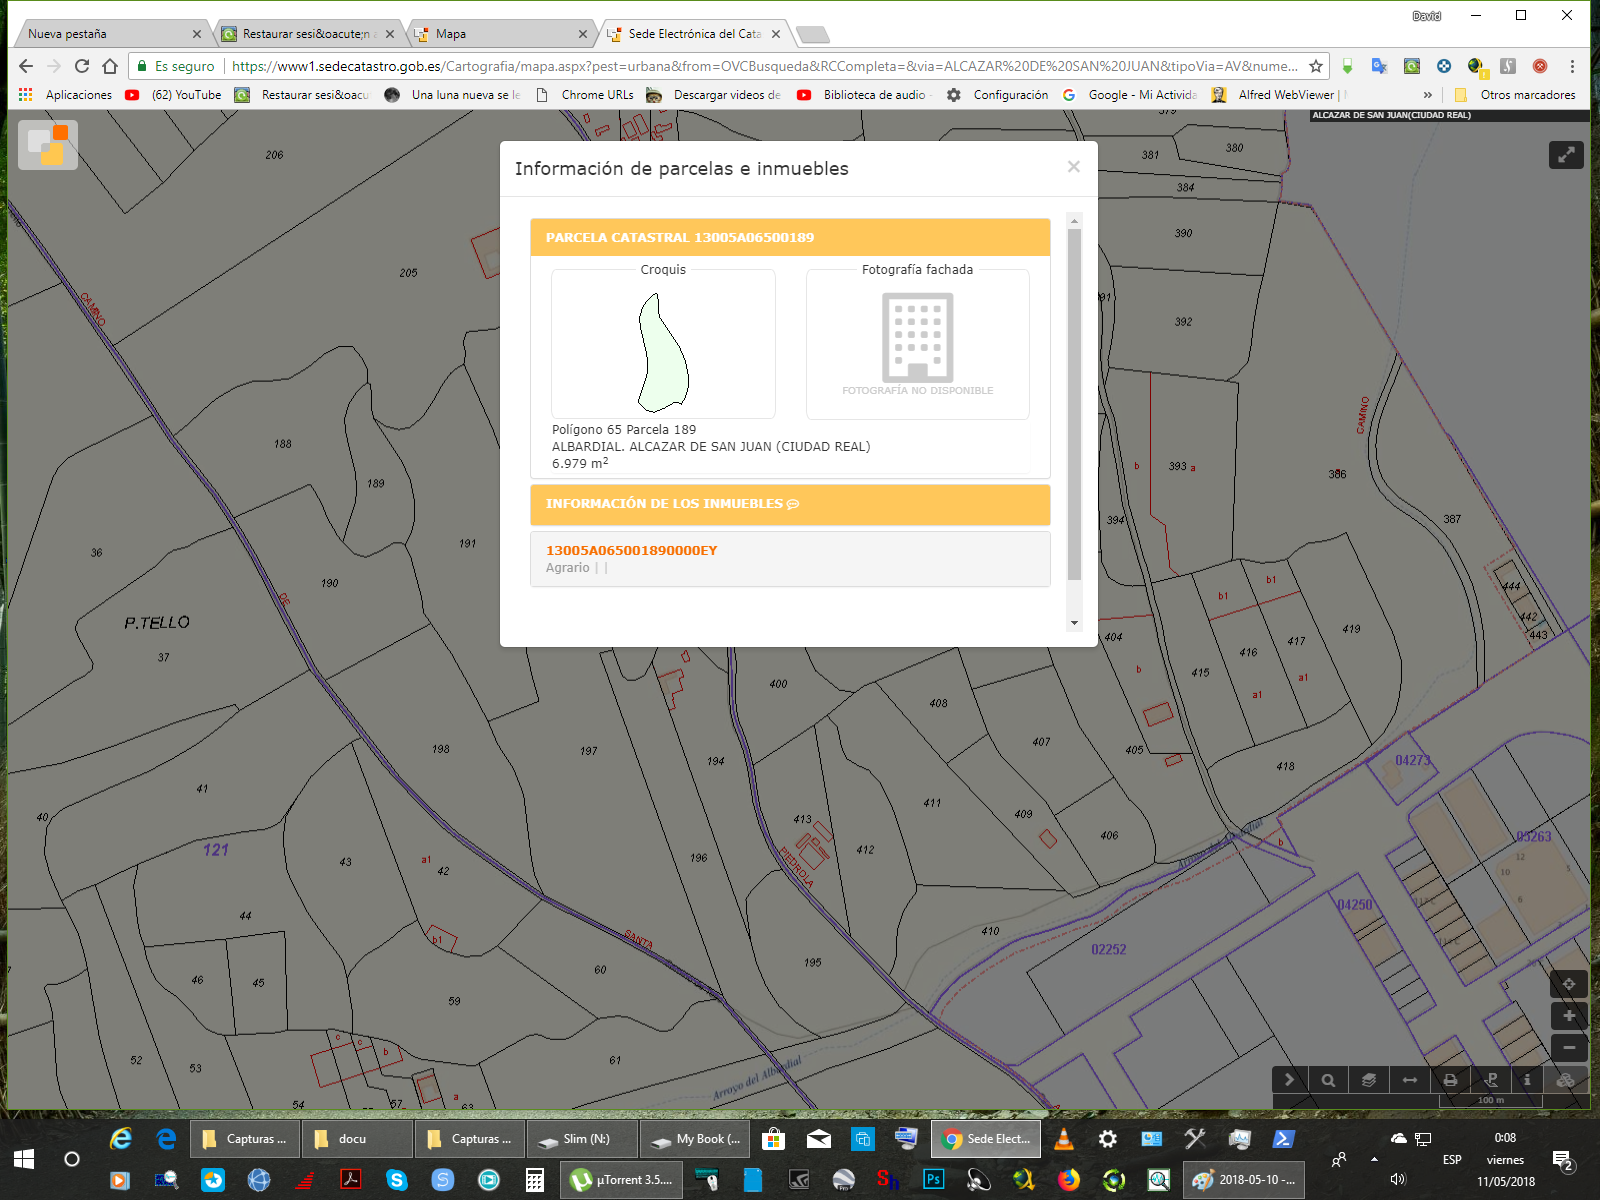1600x1200 pixels.
Task: Close the parcel information dialog
Action: (1073, 167)
